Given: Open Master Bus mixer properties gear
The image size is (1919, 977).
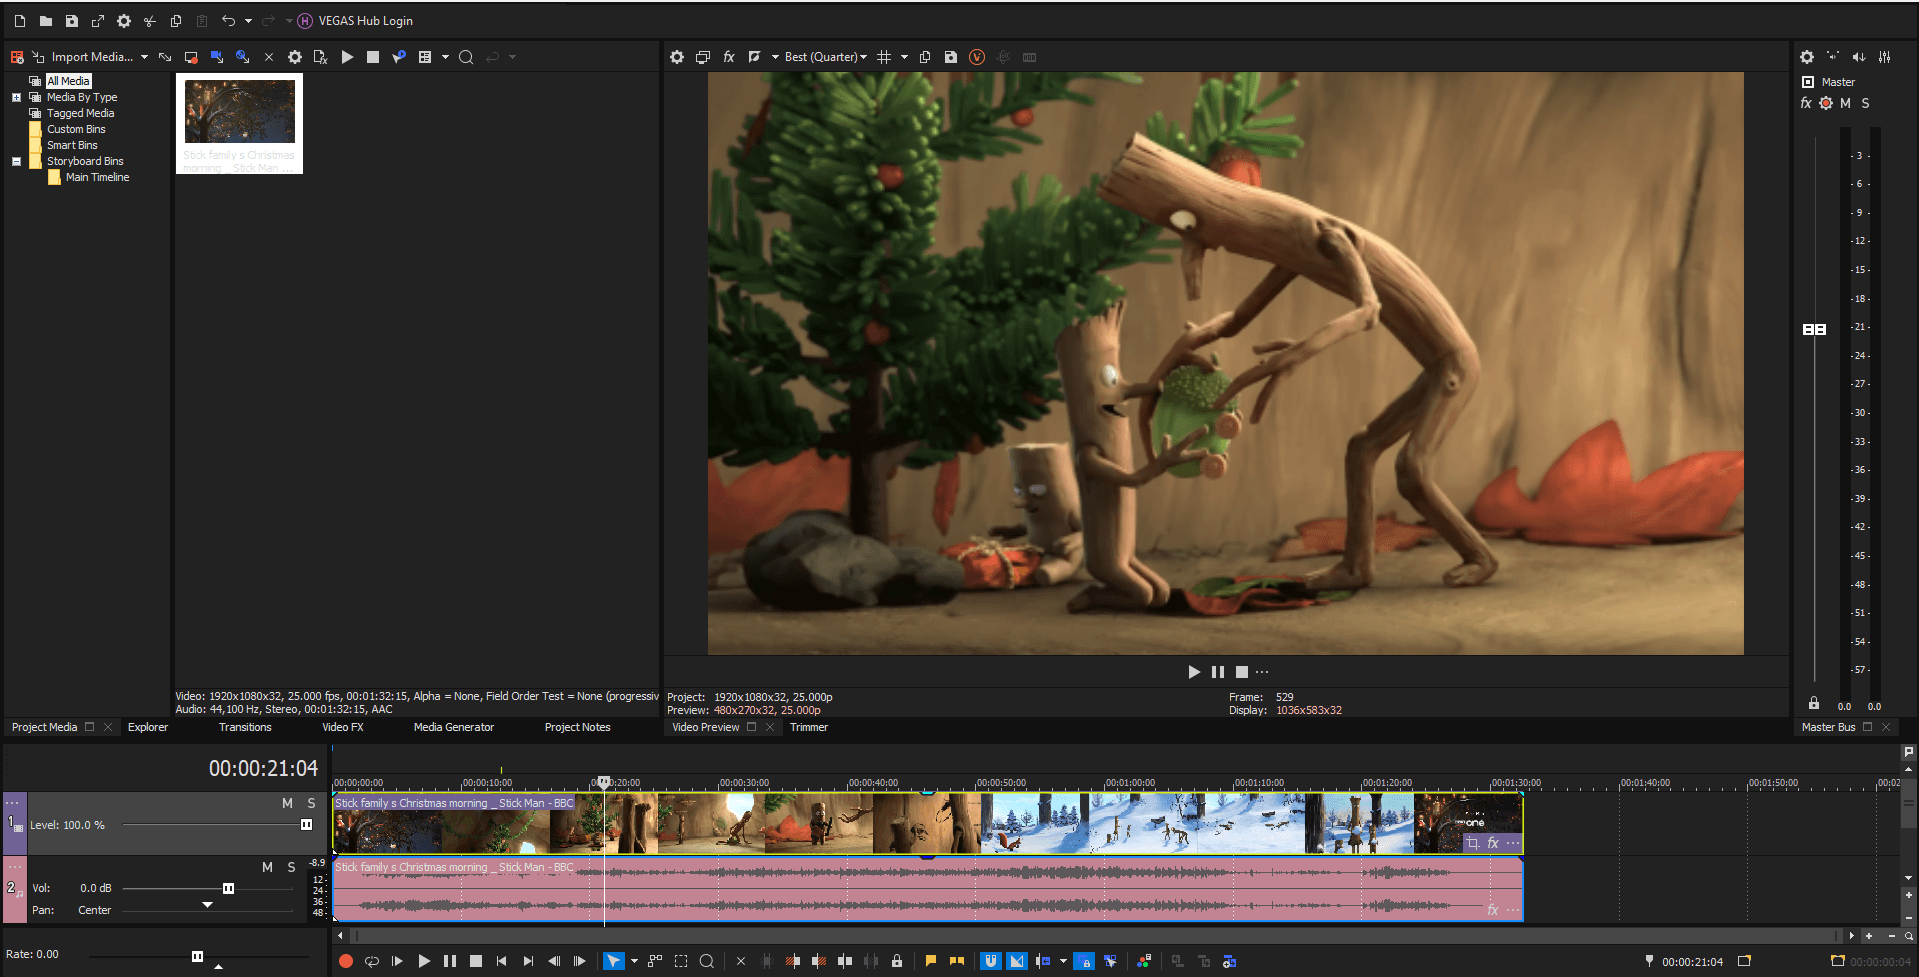Looking at the screenshot, I should [1807, 57].
